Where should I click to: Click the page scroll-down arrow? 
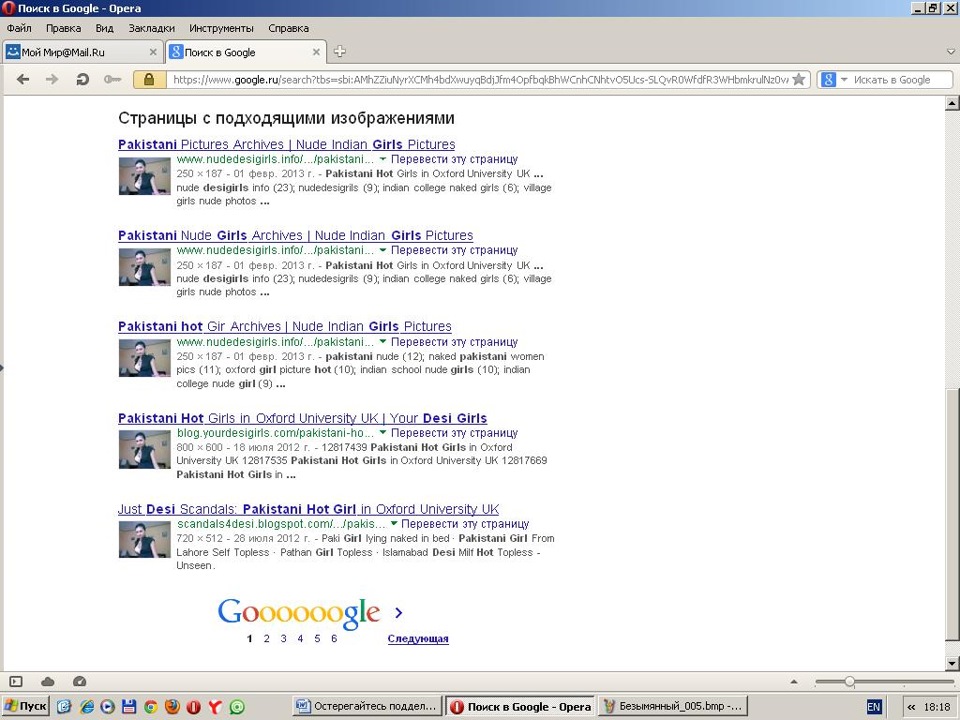coord(952,663)
